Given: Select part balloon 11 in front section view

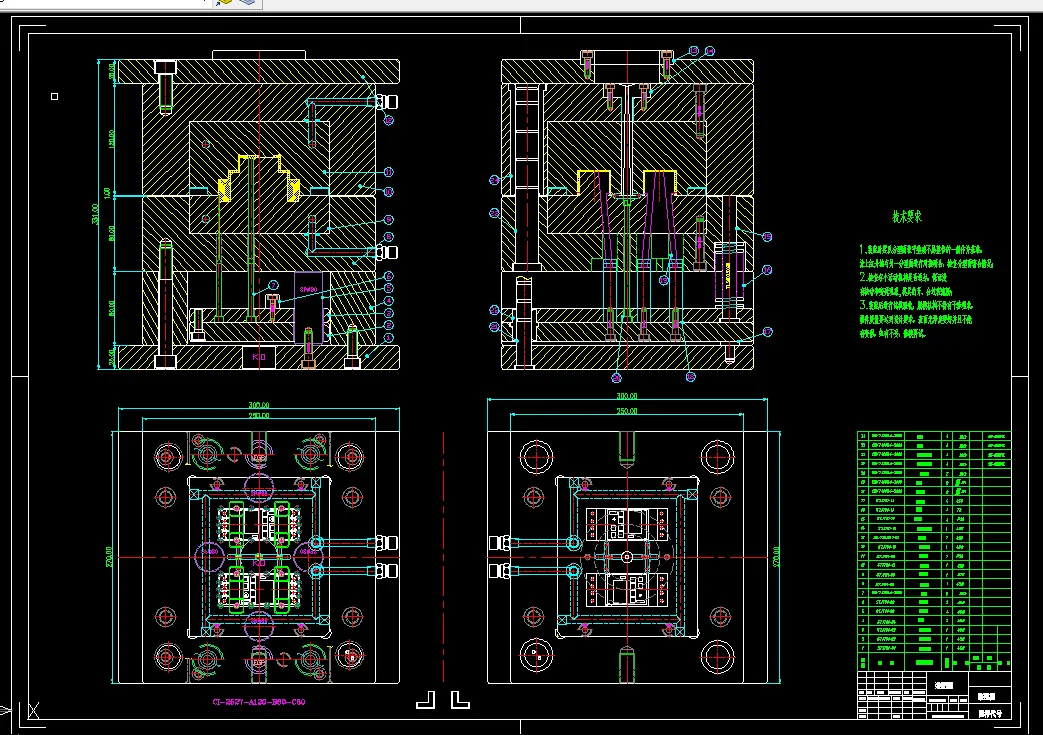Looking at the screenshot, I should [388, 172].
